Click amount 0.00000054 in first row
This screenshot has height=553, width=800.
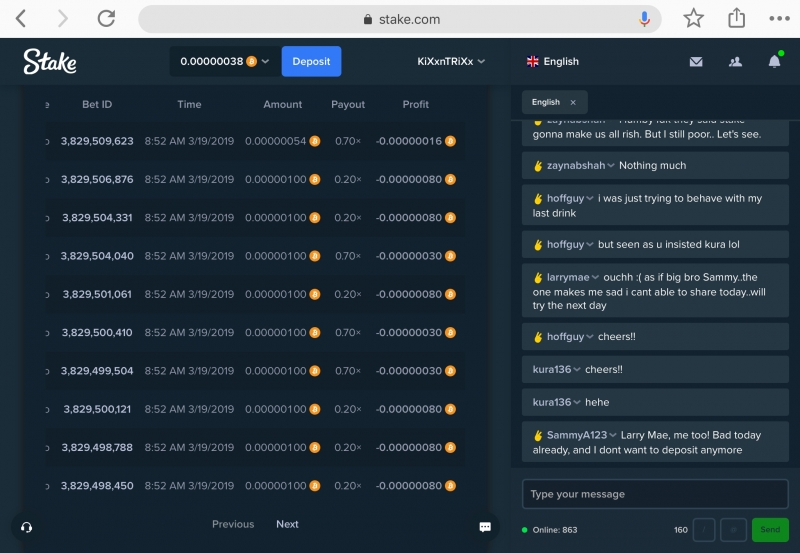coord(276,141)
